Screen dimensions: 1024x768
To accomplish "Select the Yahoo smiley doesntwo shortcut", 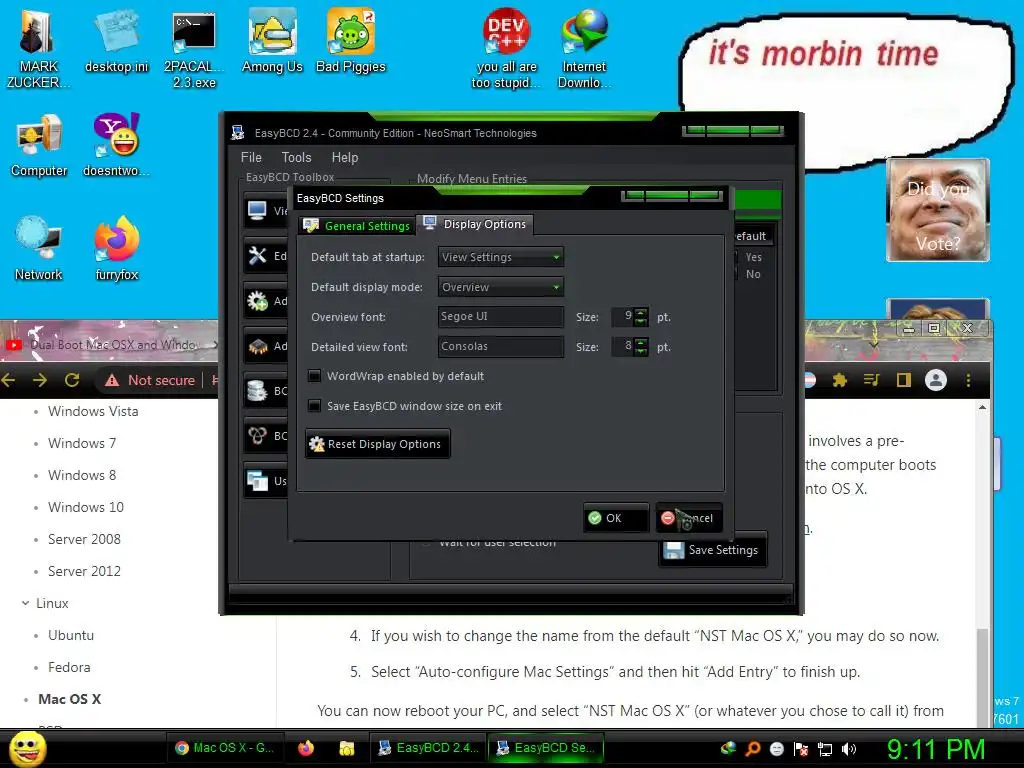I will click(116, 145).
